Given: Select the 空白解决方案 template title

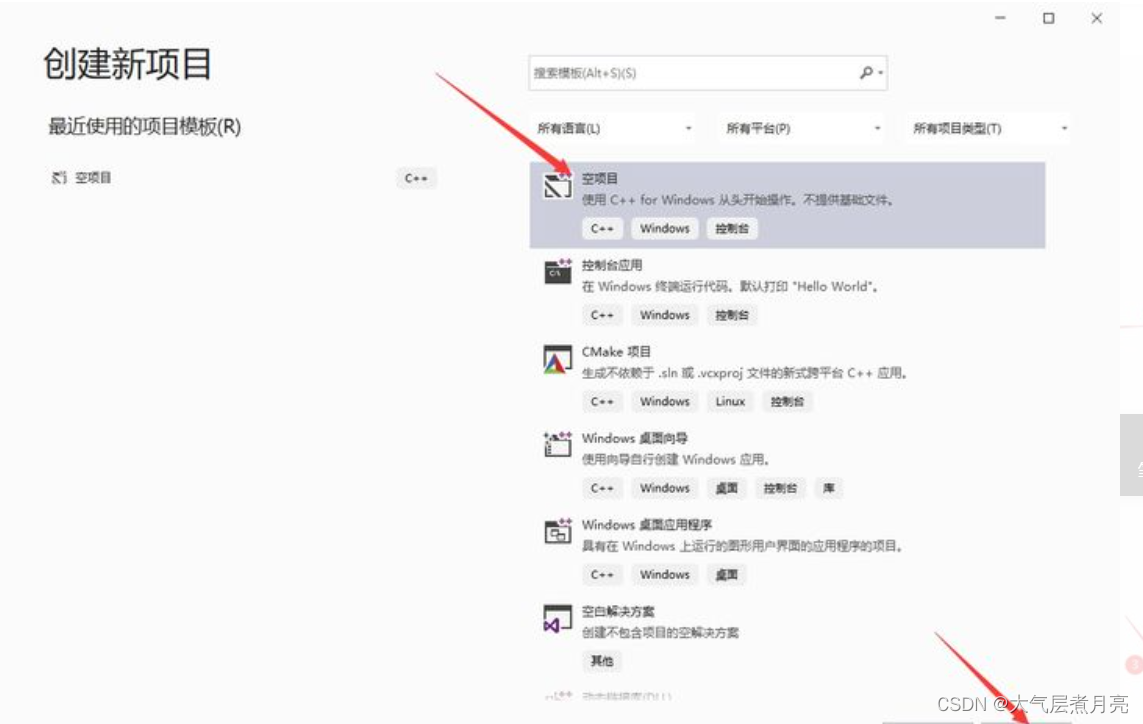Looking at the screenshot, I should [x=617, y=611].
